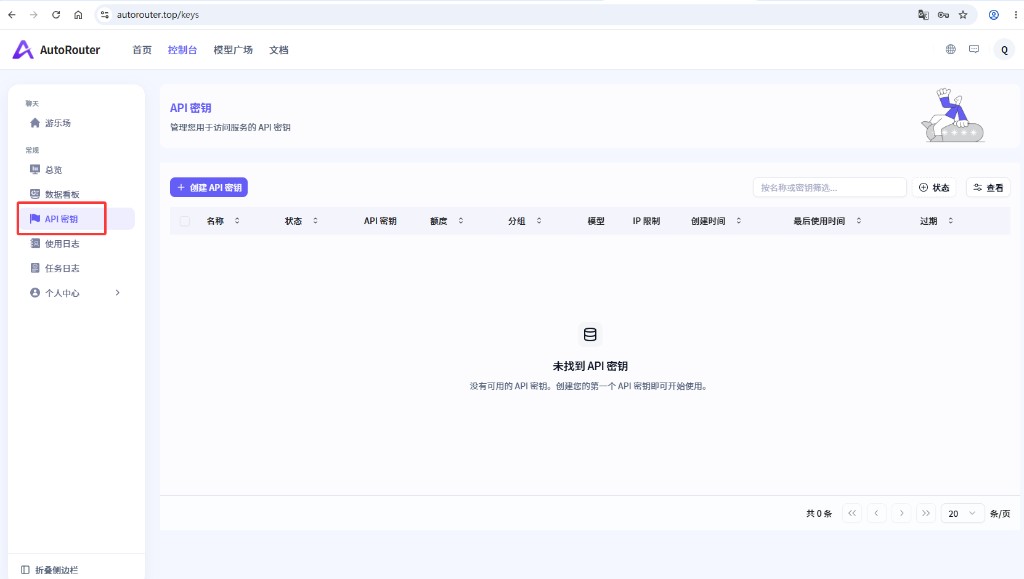
Task: Sort by 状态 column arrows
Action: pos(315,221)
